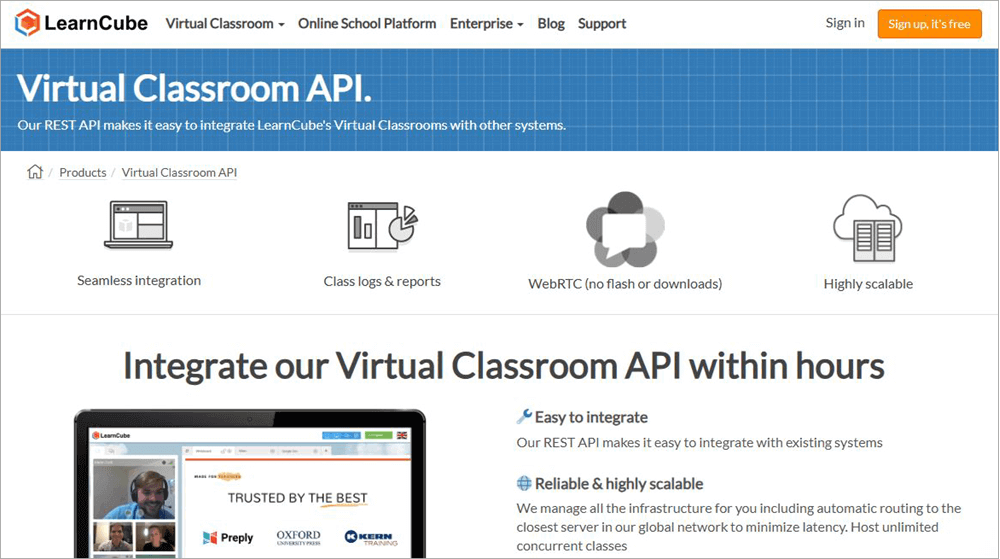Click the Class logs & reports chart icon
Viewport: 1000px width, 559px height.
tap(382, 225)
